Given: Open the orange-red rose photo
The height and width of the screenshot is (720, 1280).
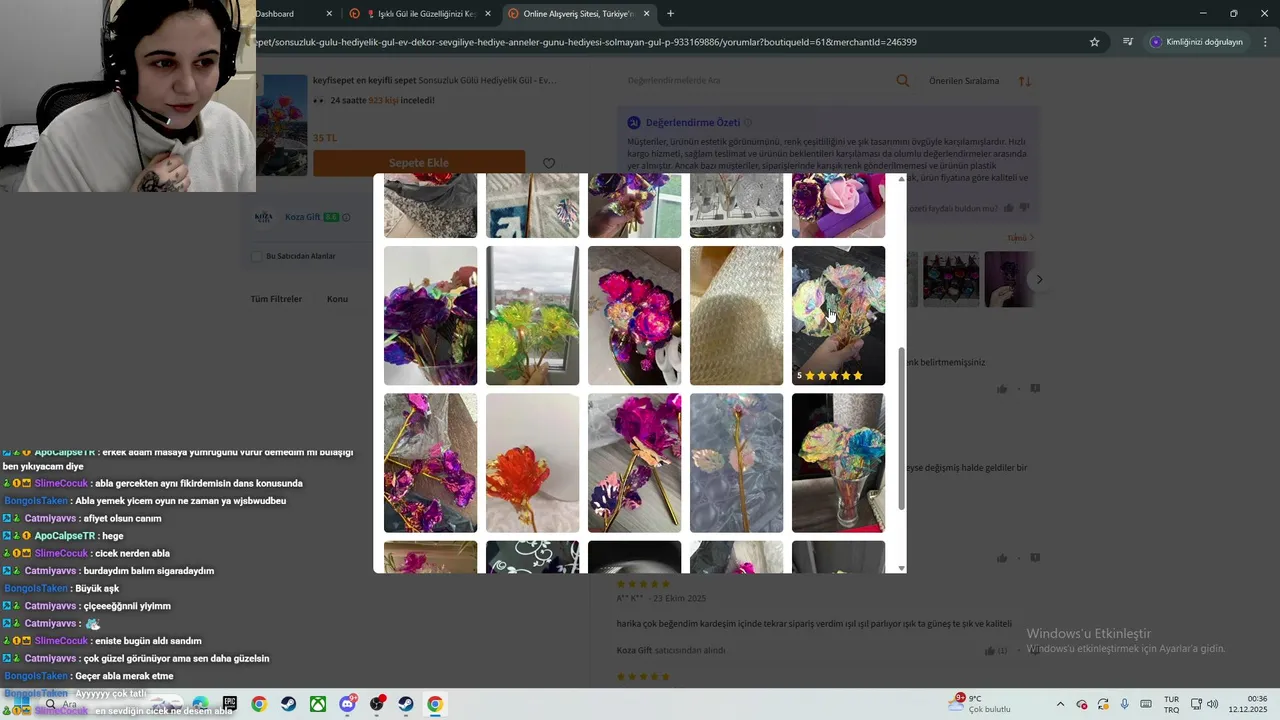Looking at the screenshot, I should [532, 463].
